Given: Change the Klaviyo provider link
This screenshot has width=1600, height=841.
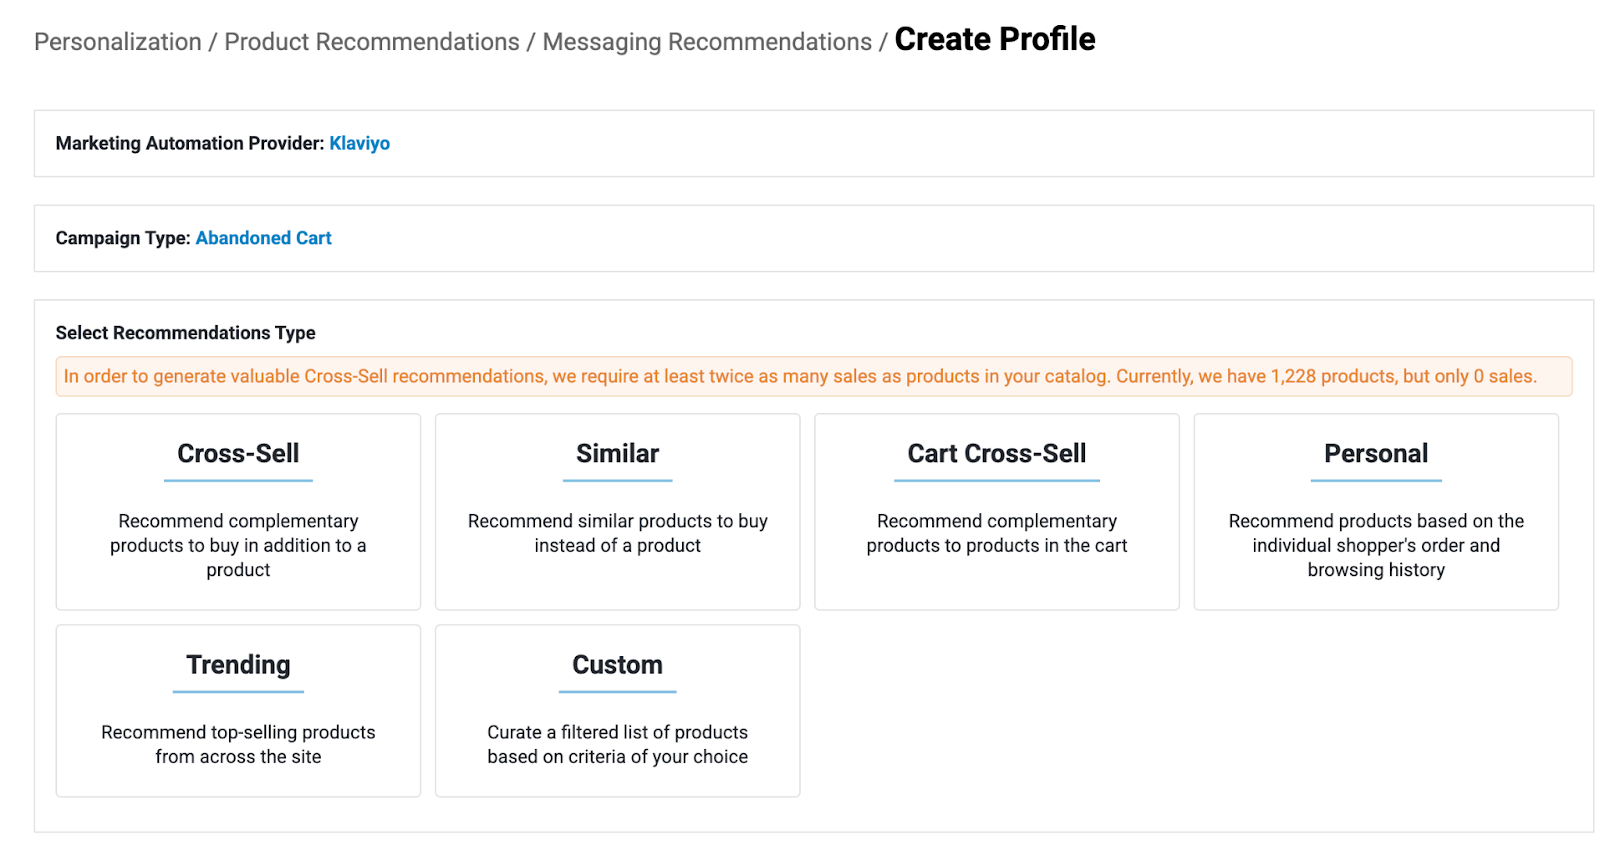Looking at the screenshot, I should 359,143.
